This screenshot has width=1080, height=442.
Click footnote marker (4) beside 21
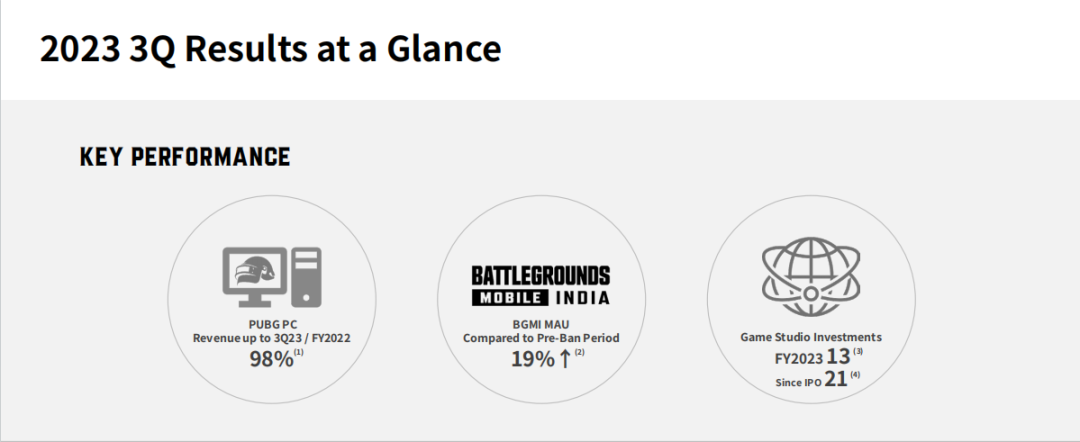pos(854,375)
